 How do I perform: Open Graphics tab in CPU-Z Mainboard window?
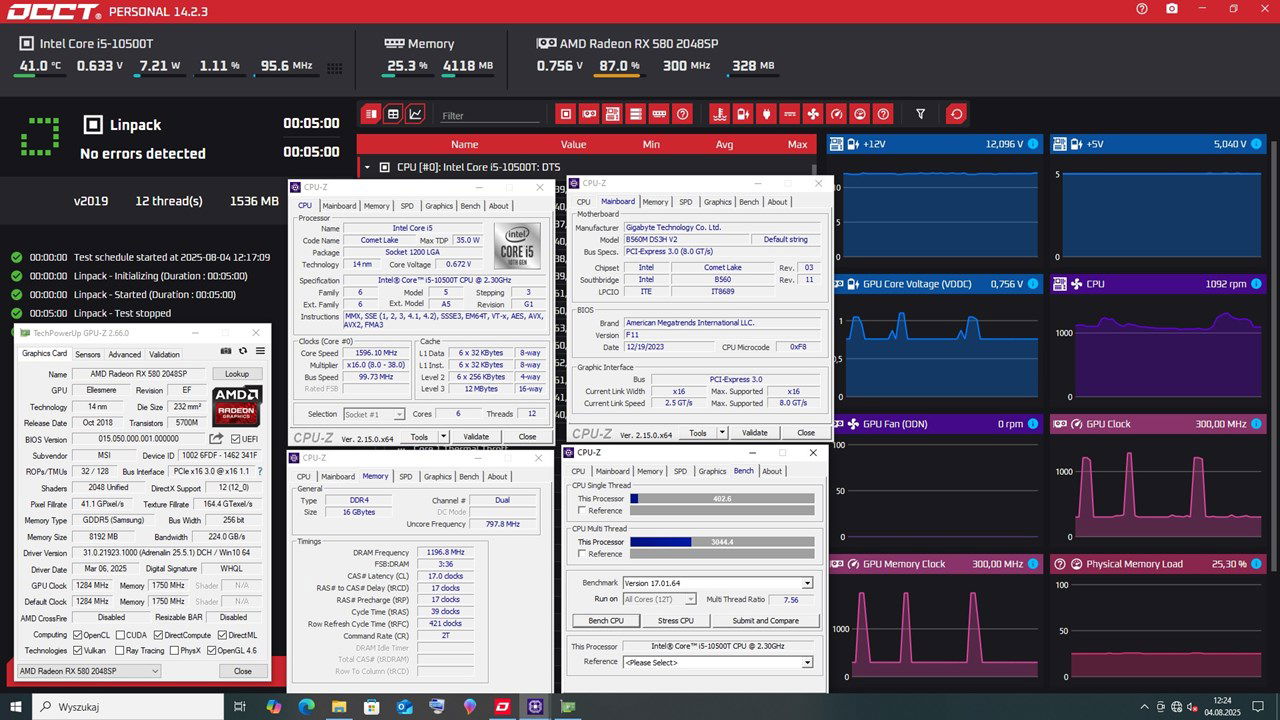717,202
